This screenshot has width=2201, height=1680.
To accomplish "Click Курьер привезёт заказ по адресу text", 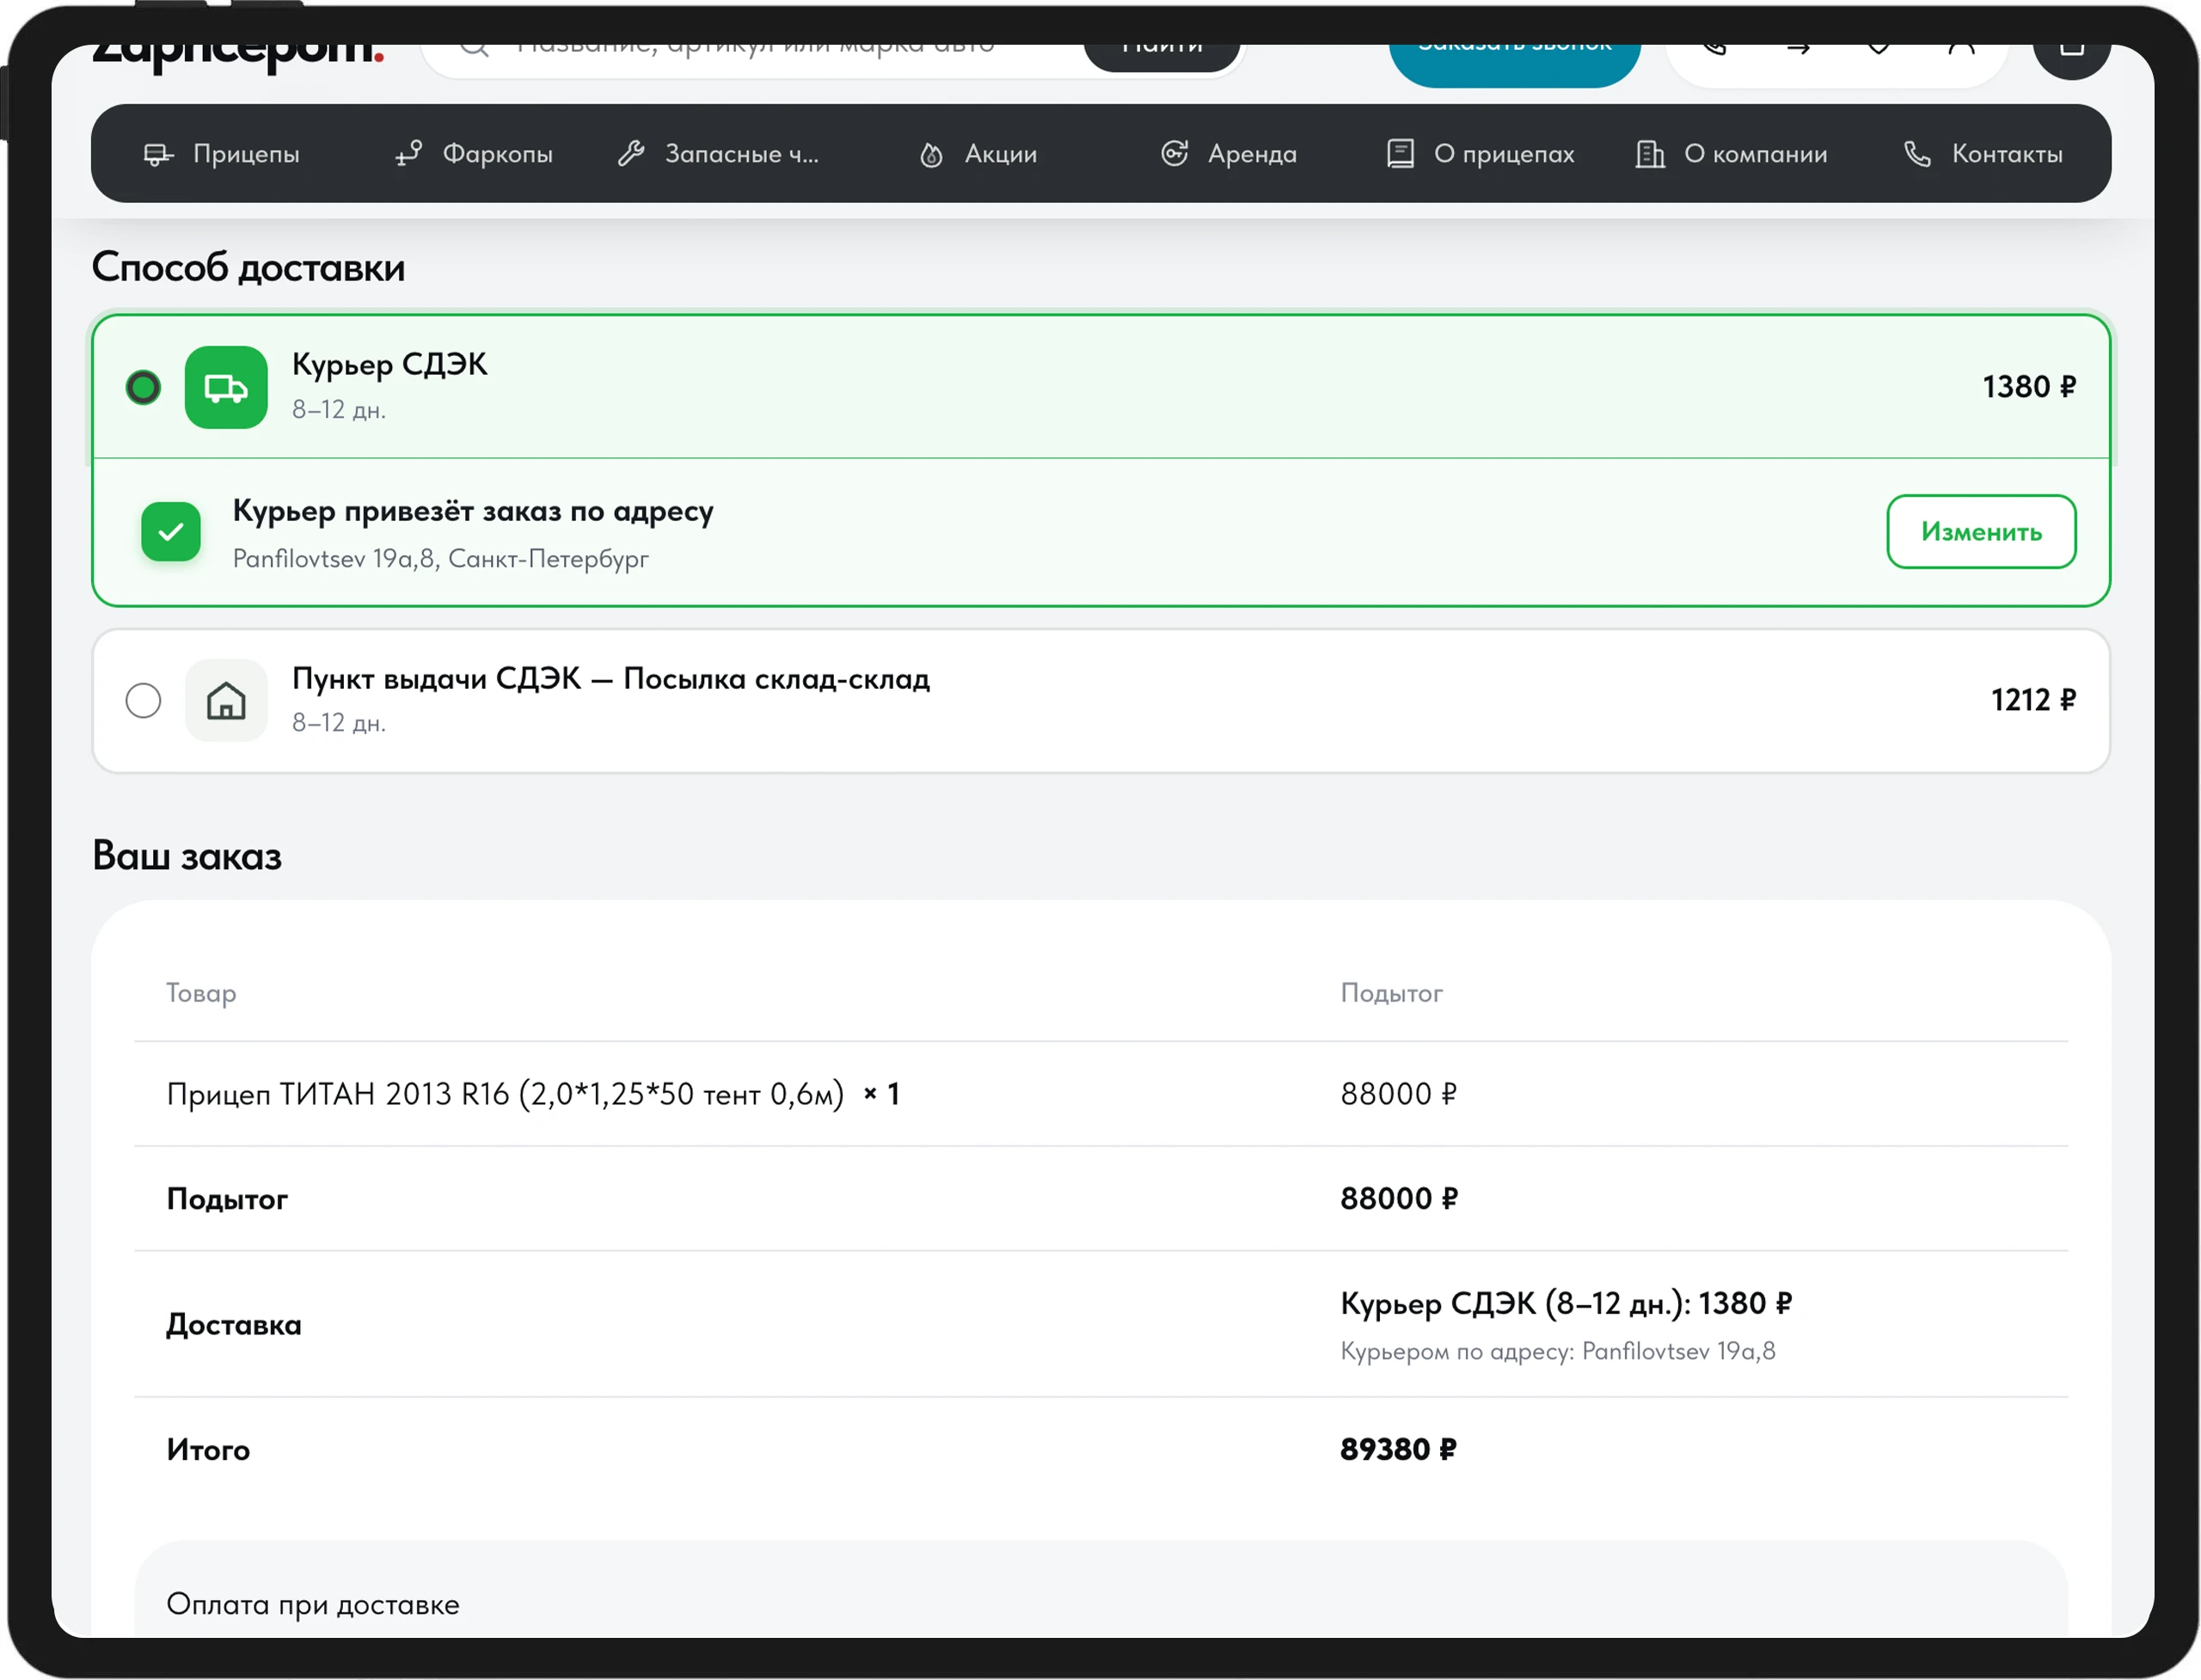I will [x=473, y=511].
